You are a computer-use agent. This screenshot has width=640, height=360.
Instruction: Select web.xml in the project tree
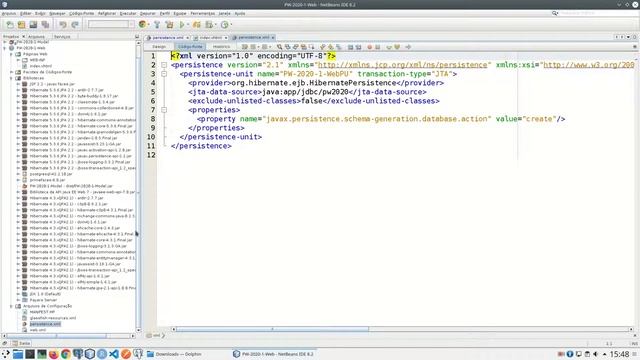(x=38, y=330)
